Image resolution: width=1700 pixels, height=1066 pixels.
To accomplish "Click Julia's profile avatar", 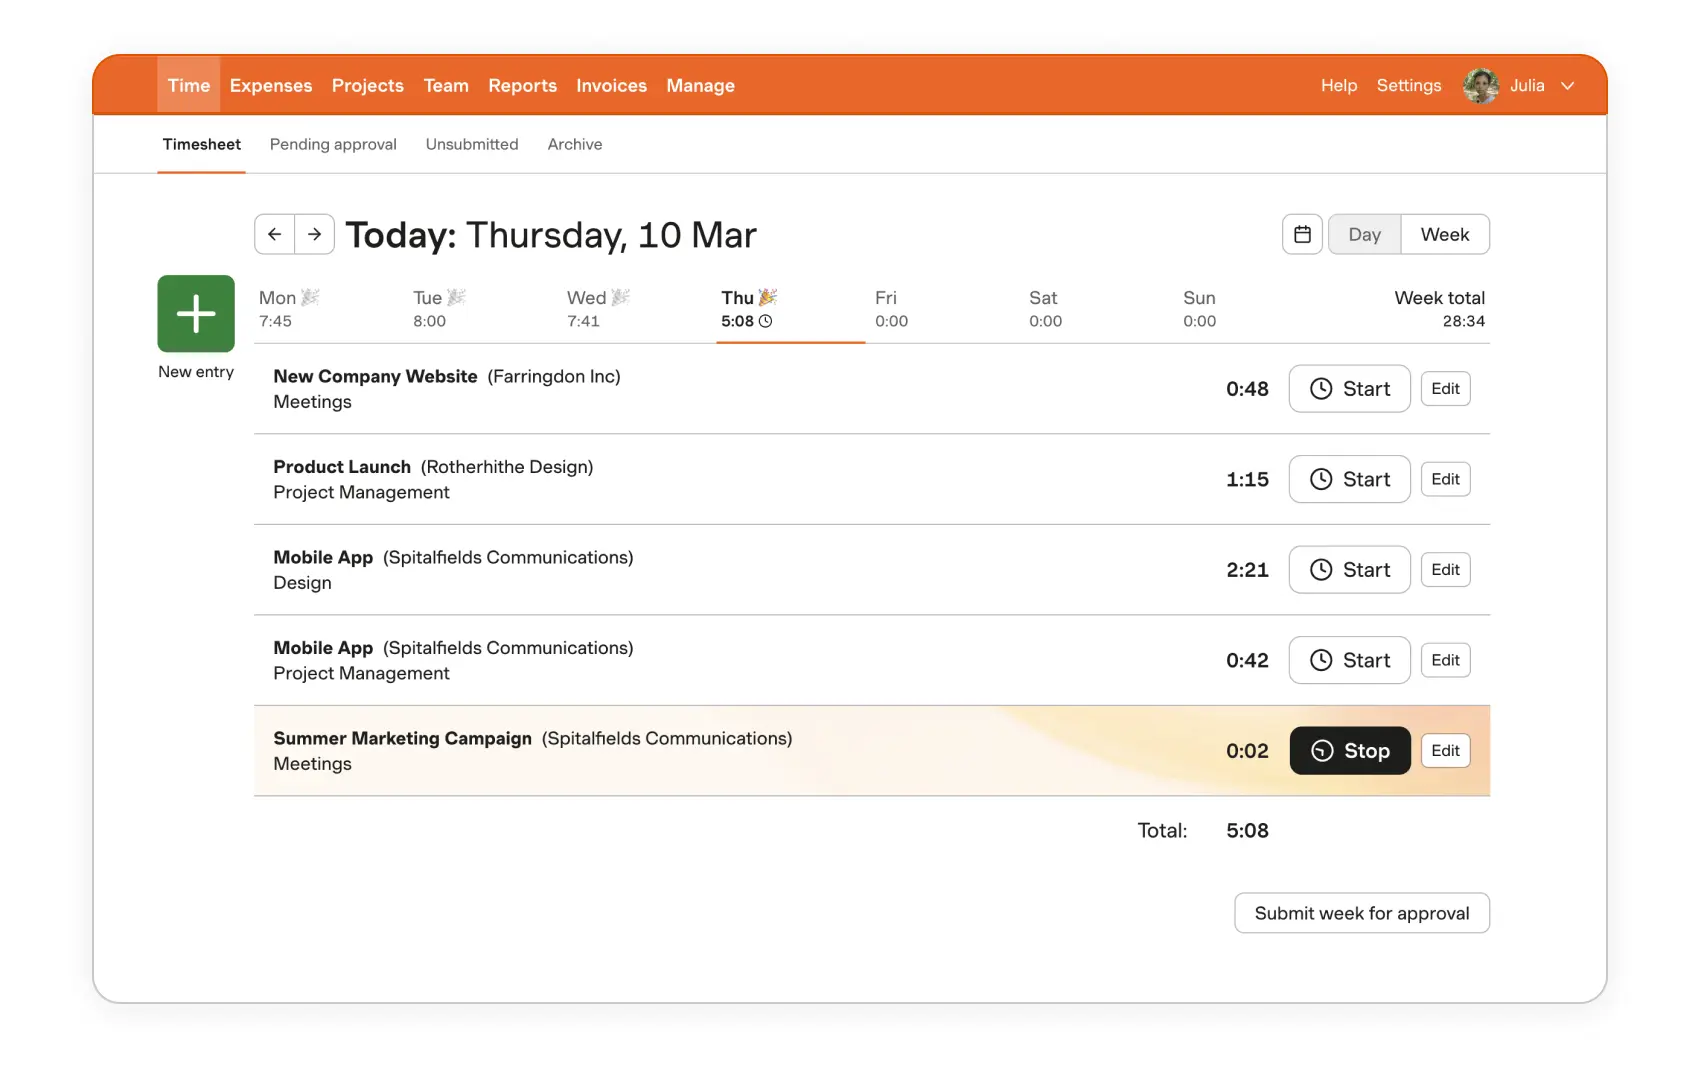I will (x=1479, y=86).
